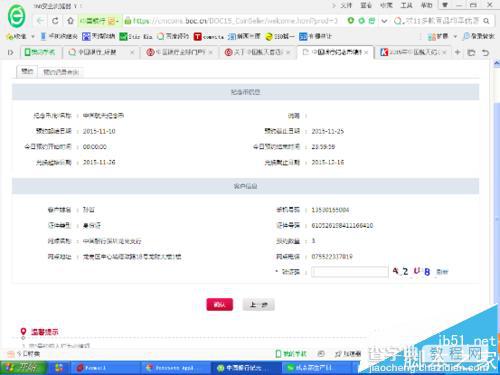Select the 预约 page tab

tap(27, 72)
